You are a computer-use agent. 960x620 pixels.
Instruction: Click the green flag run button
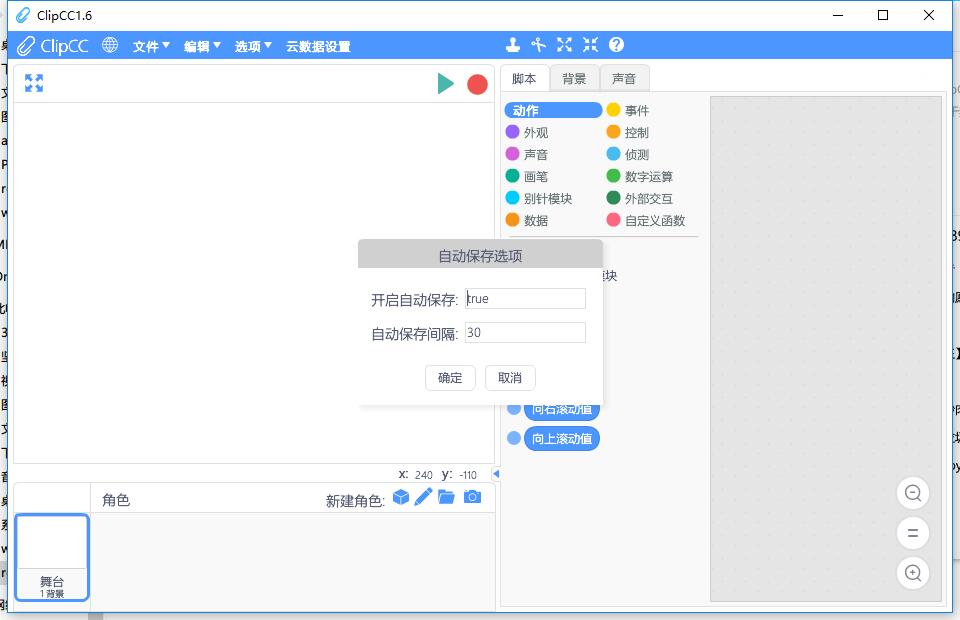(x=446, y=84)
